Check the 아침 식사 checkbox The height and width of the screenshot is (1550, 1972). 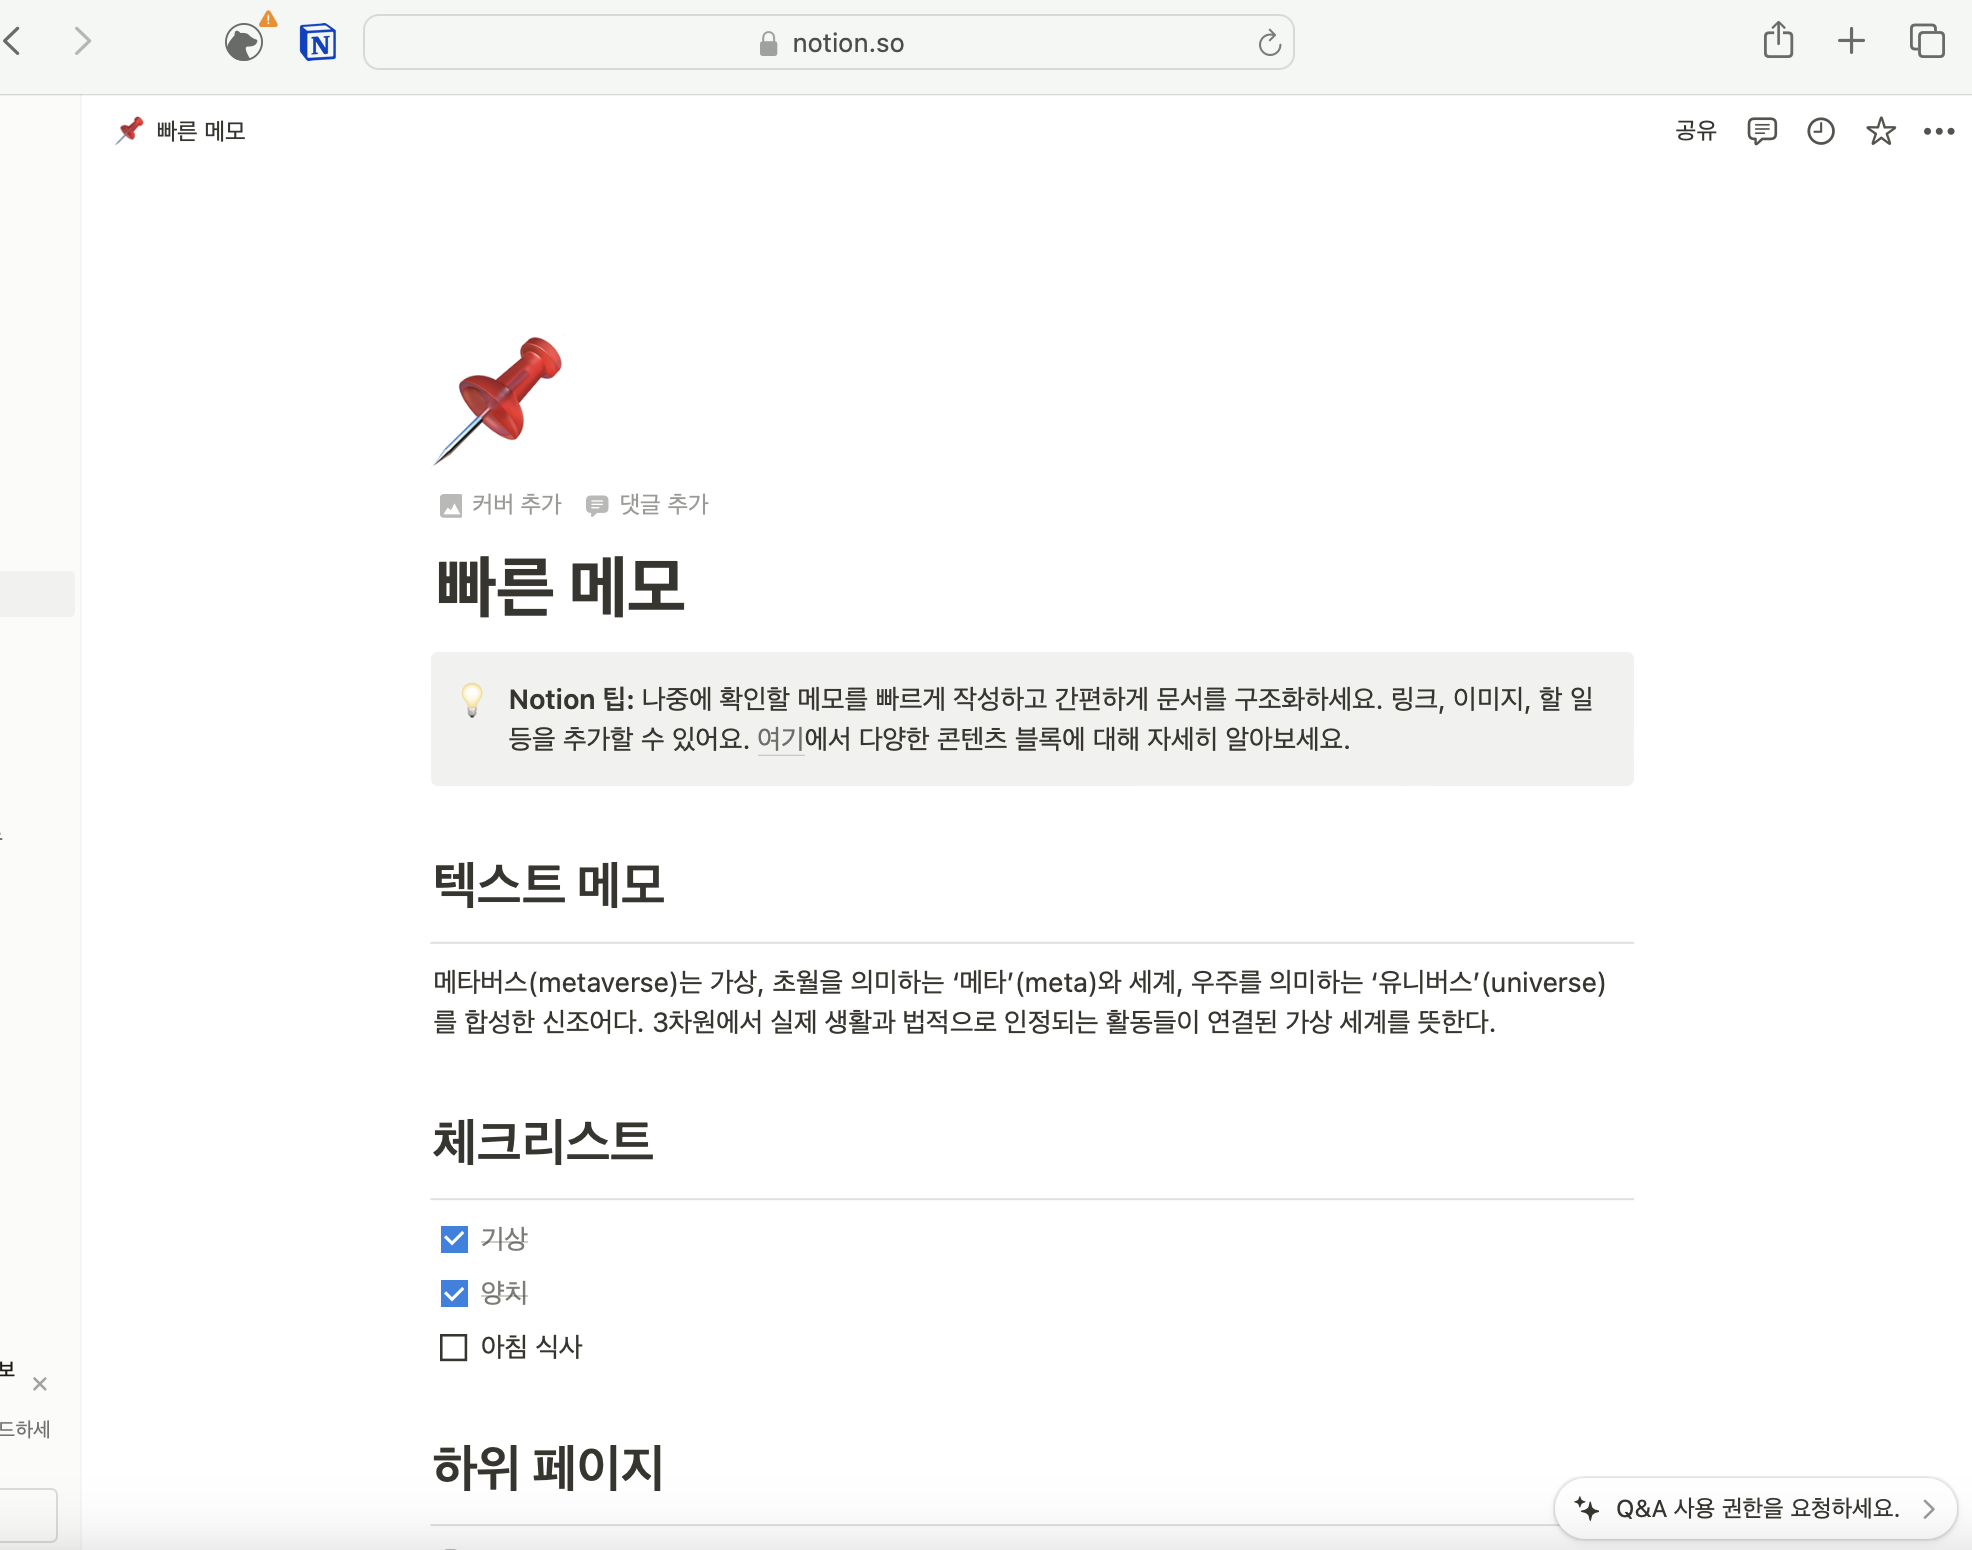(x=454, y=1347)
